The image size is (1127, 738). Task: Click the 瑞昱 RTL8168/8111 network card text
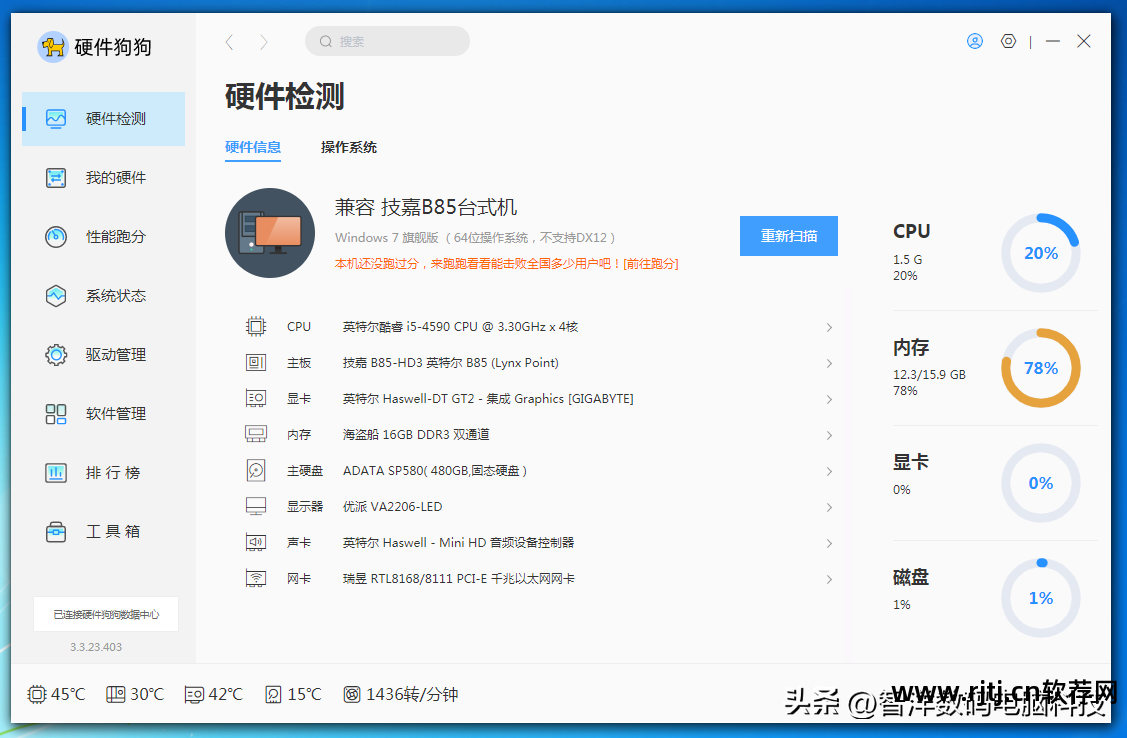tap(459, 578)
